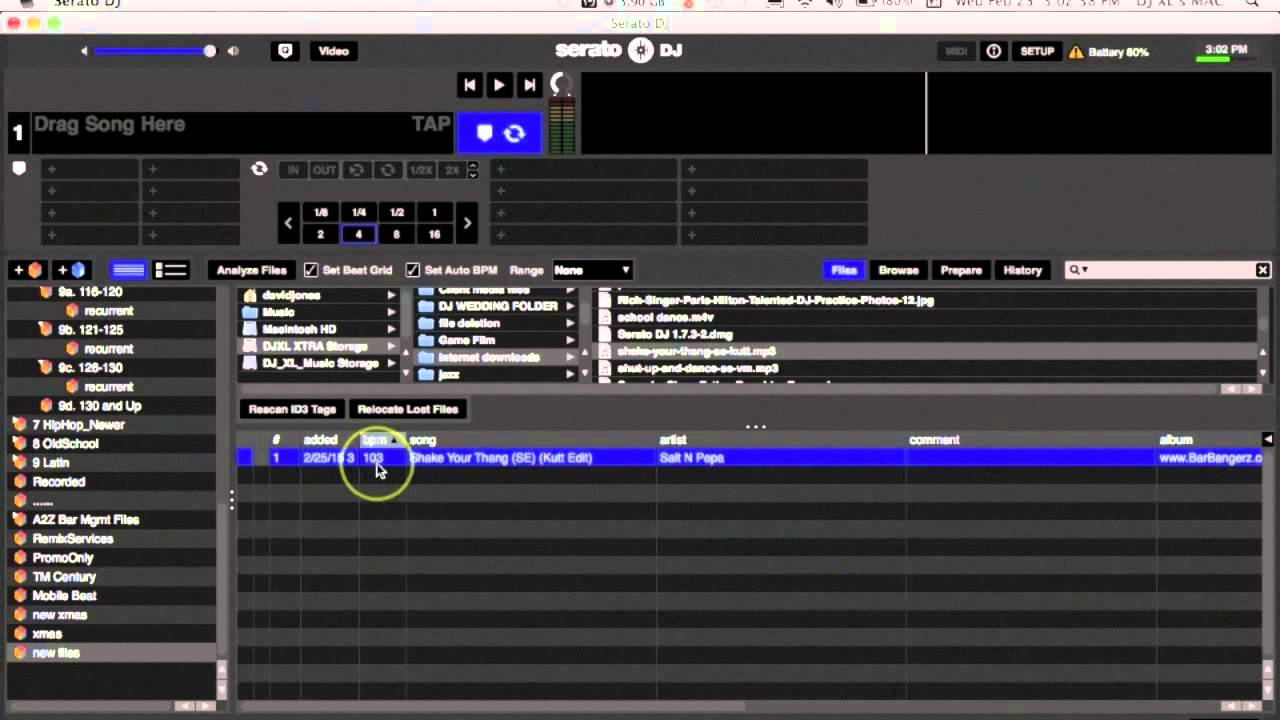Image resolution: width=1280 pixels, height=720 pixels.
Task: Select the 4 beat auto loop
Action: 359,234
